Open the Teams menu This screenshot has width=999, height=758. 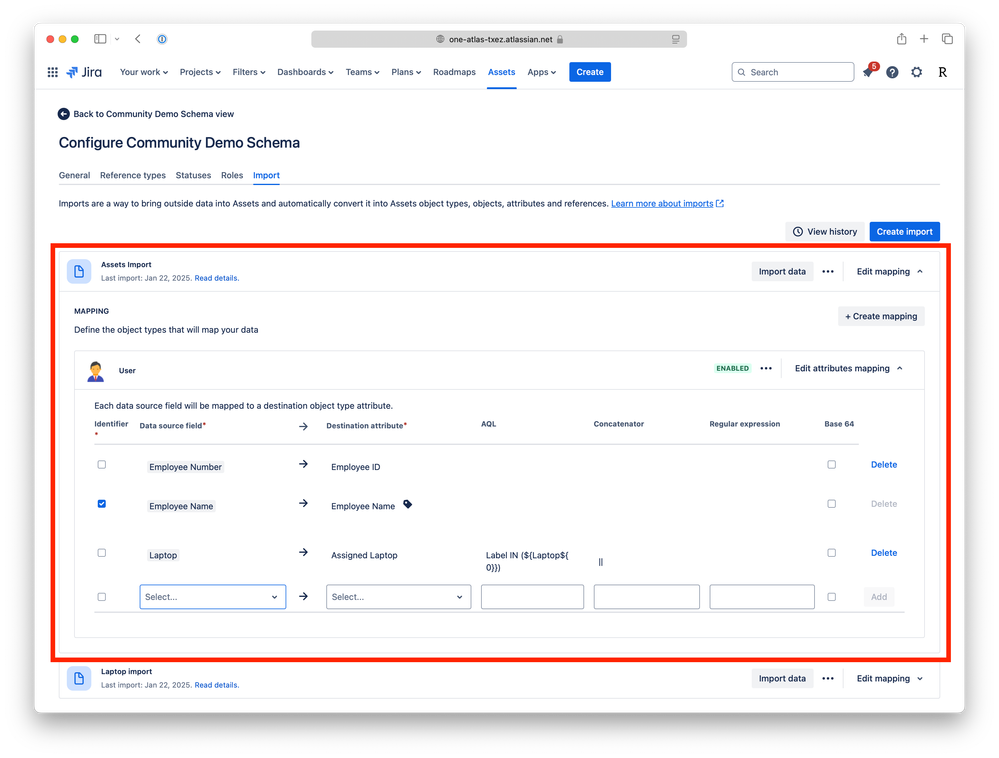362,72
